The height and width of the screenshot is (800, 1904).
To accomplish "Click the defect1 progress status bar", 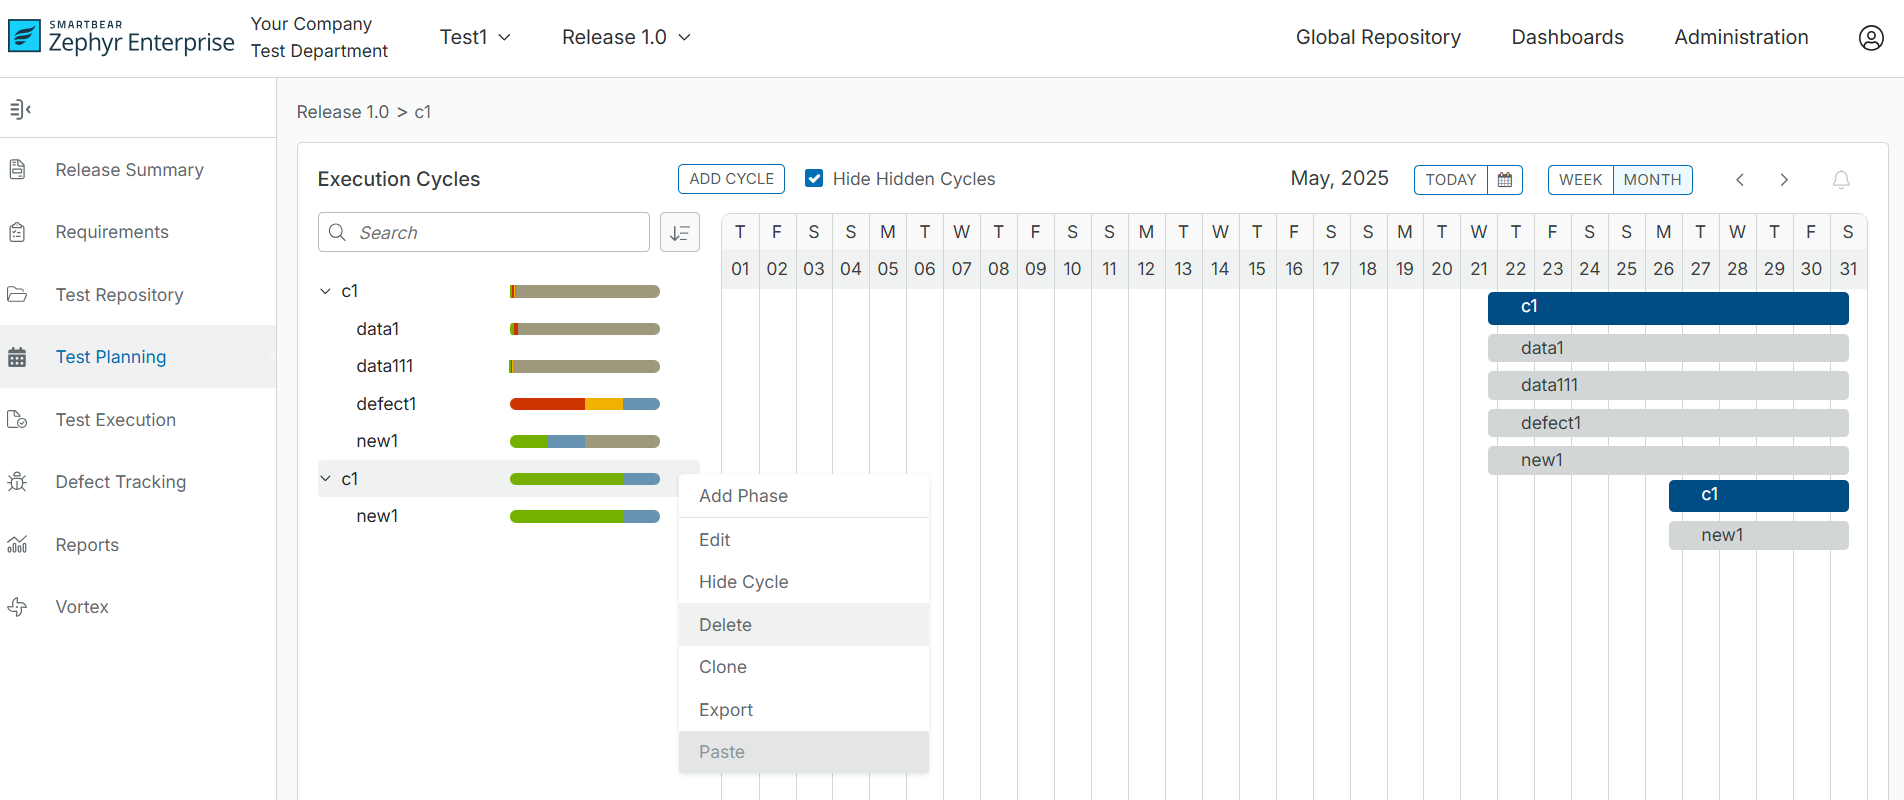I will (584, 404).
